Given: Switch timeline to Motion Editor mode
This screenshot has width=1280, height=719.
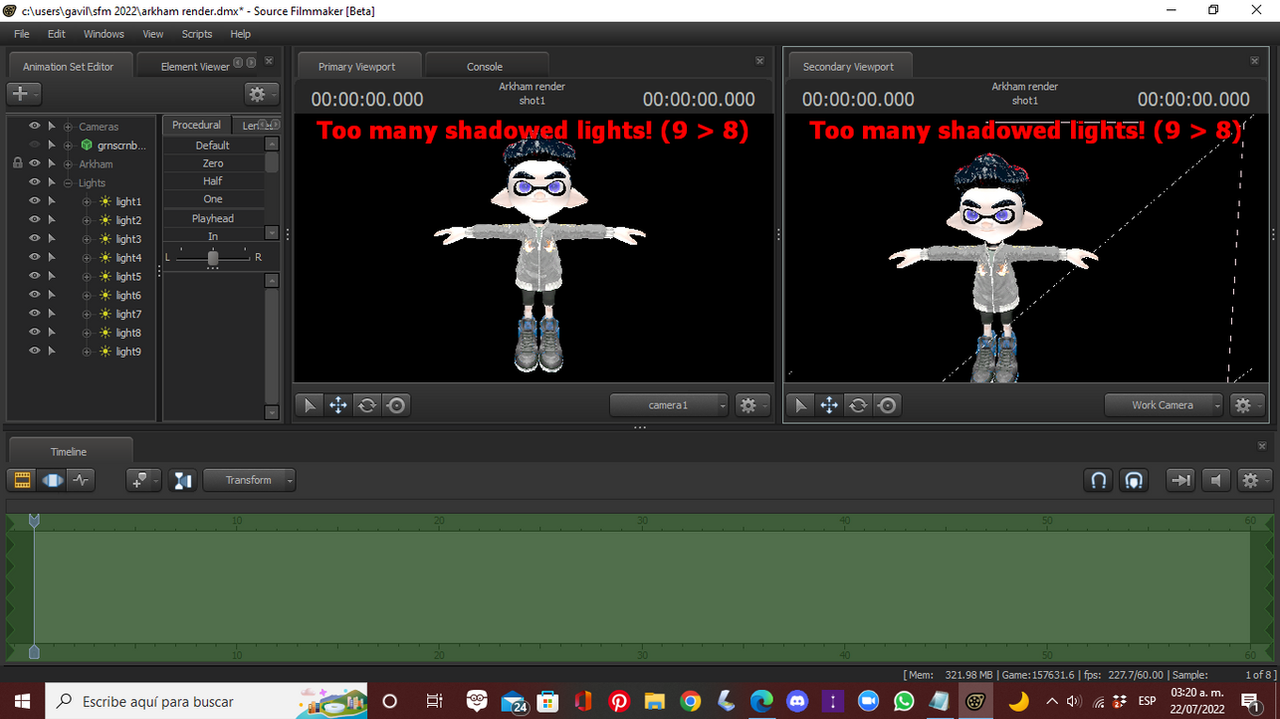Looking at the screenshot, I should [x=52, y=480].
